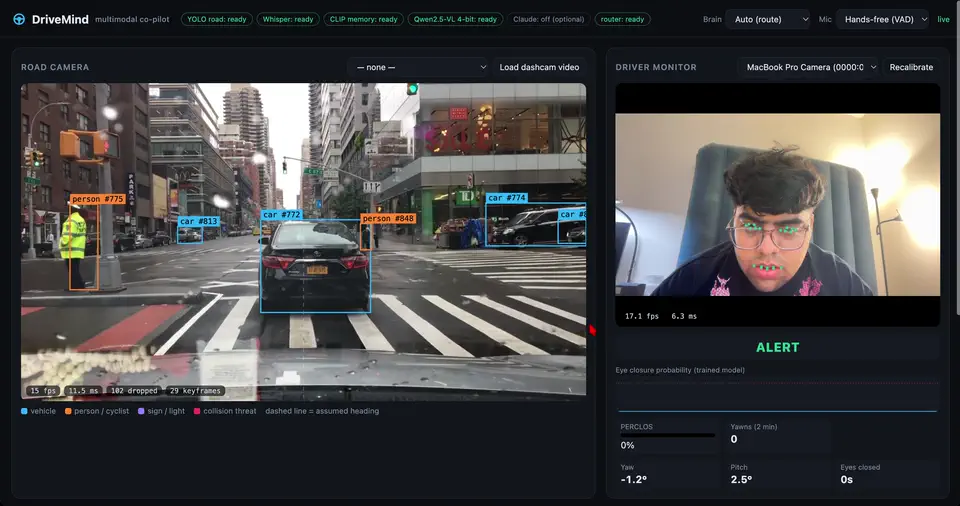Click the person #775 detection label

click(x=97, y=199)
